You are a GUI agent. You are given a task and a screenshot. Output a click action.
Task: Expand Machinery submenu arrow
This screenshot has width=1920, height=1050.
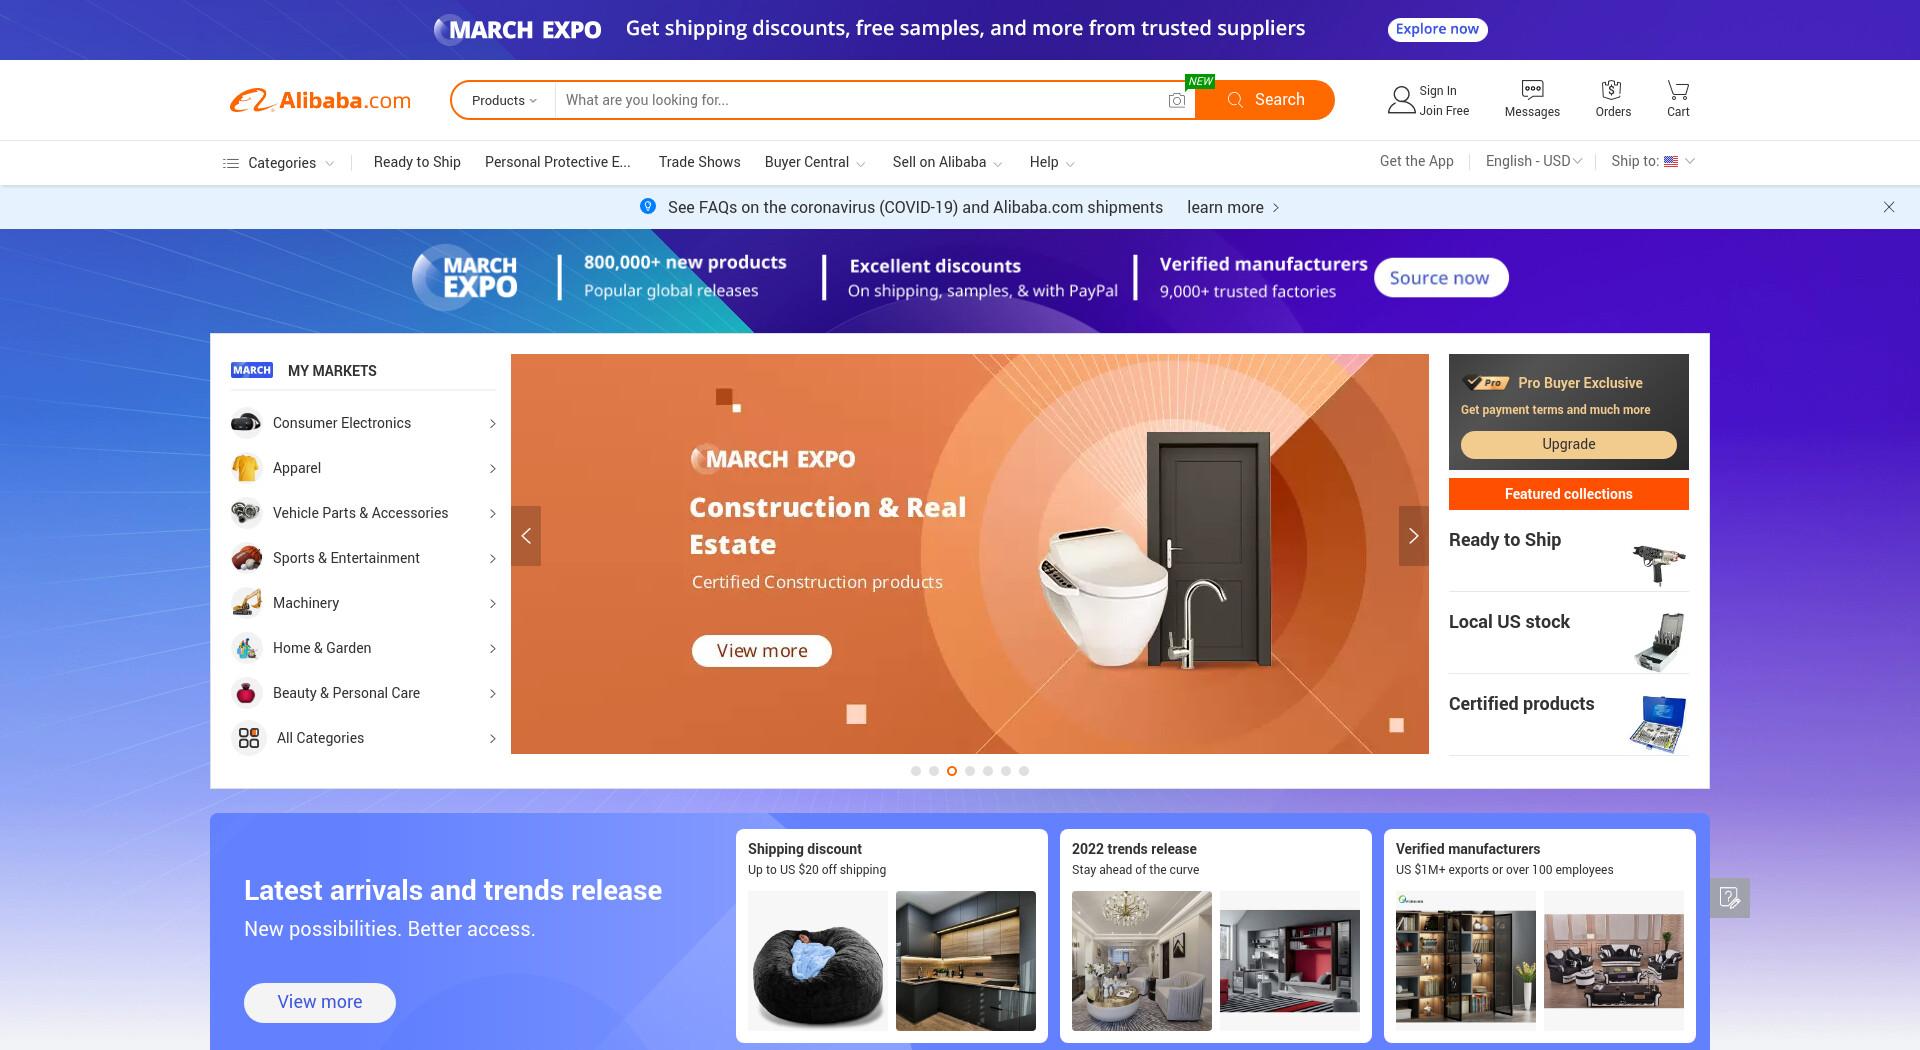click(492, 604)
